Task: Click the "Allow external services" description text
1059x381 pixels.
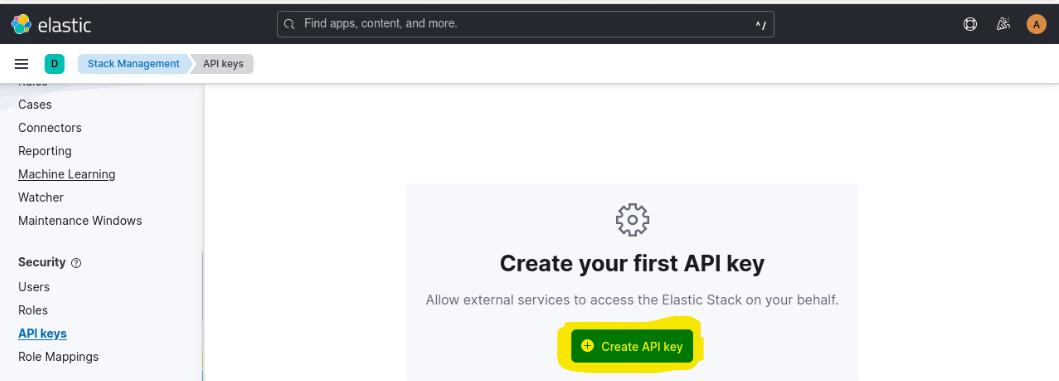Action: 632,300
